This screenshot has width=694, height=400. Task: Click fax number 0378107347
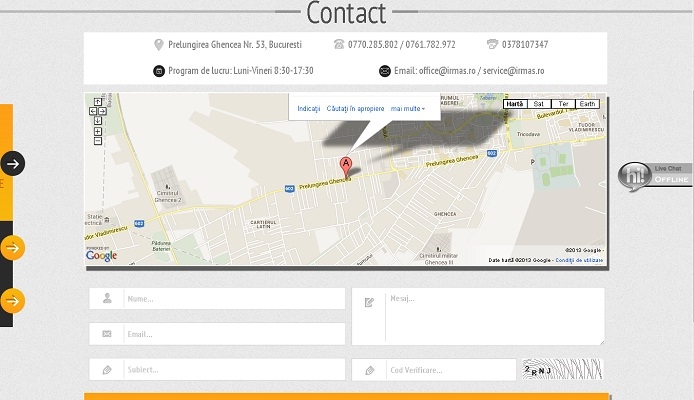pyautogui.click(x=525, y=45)
